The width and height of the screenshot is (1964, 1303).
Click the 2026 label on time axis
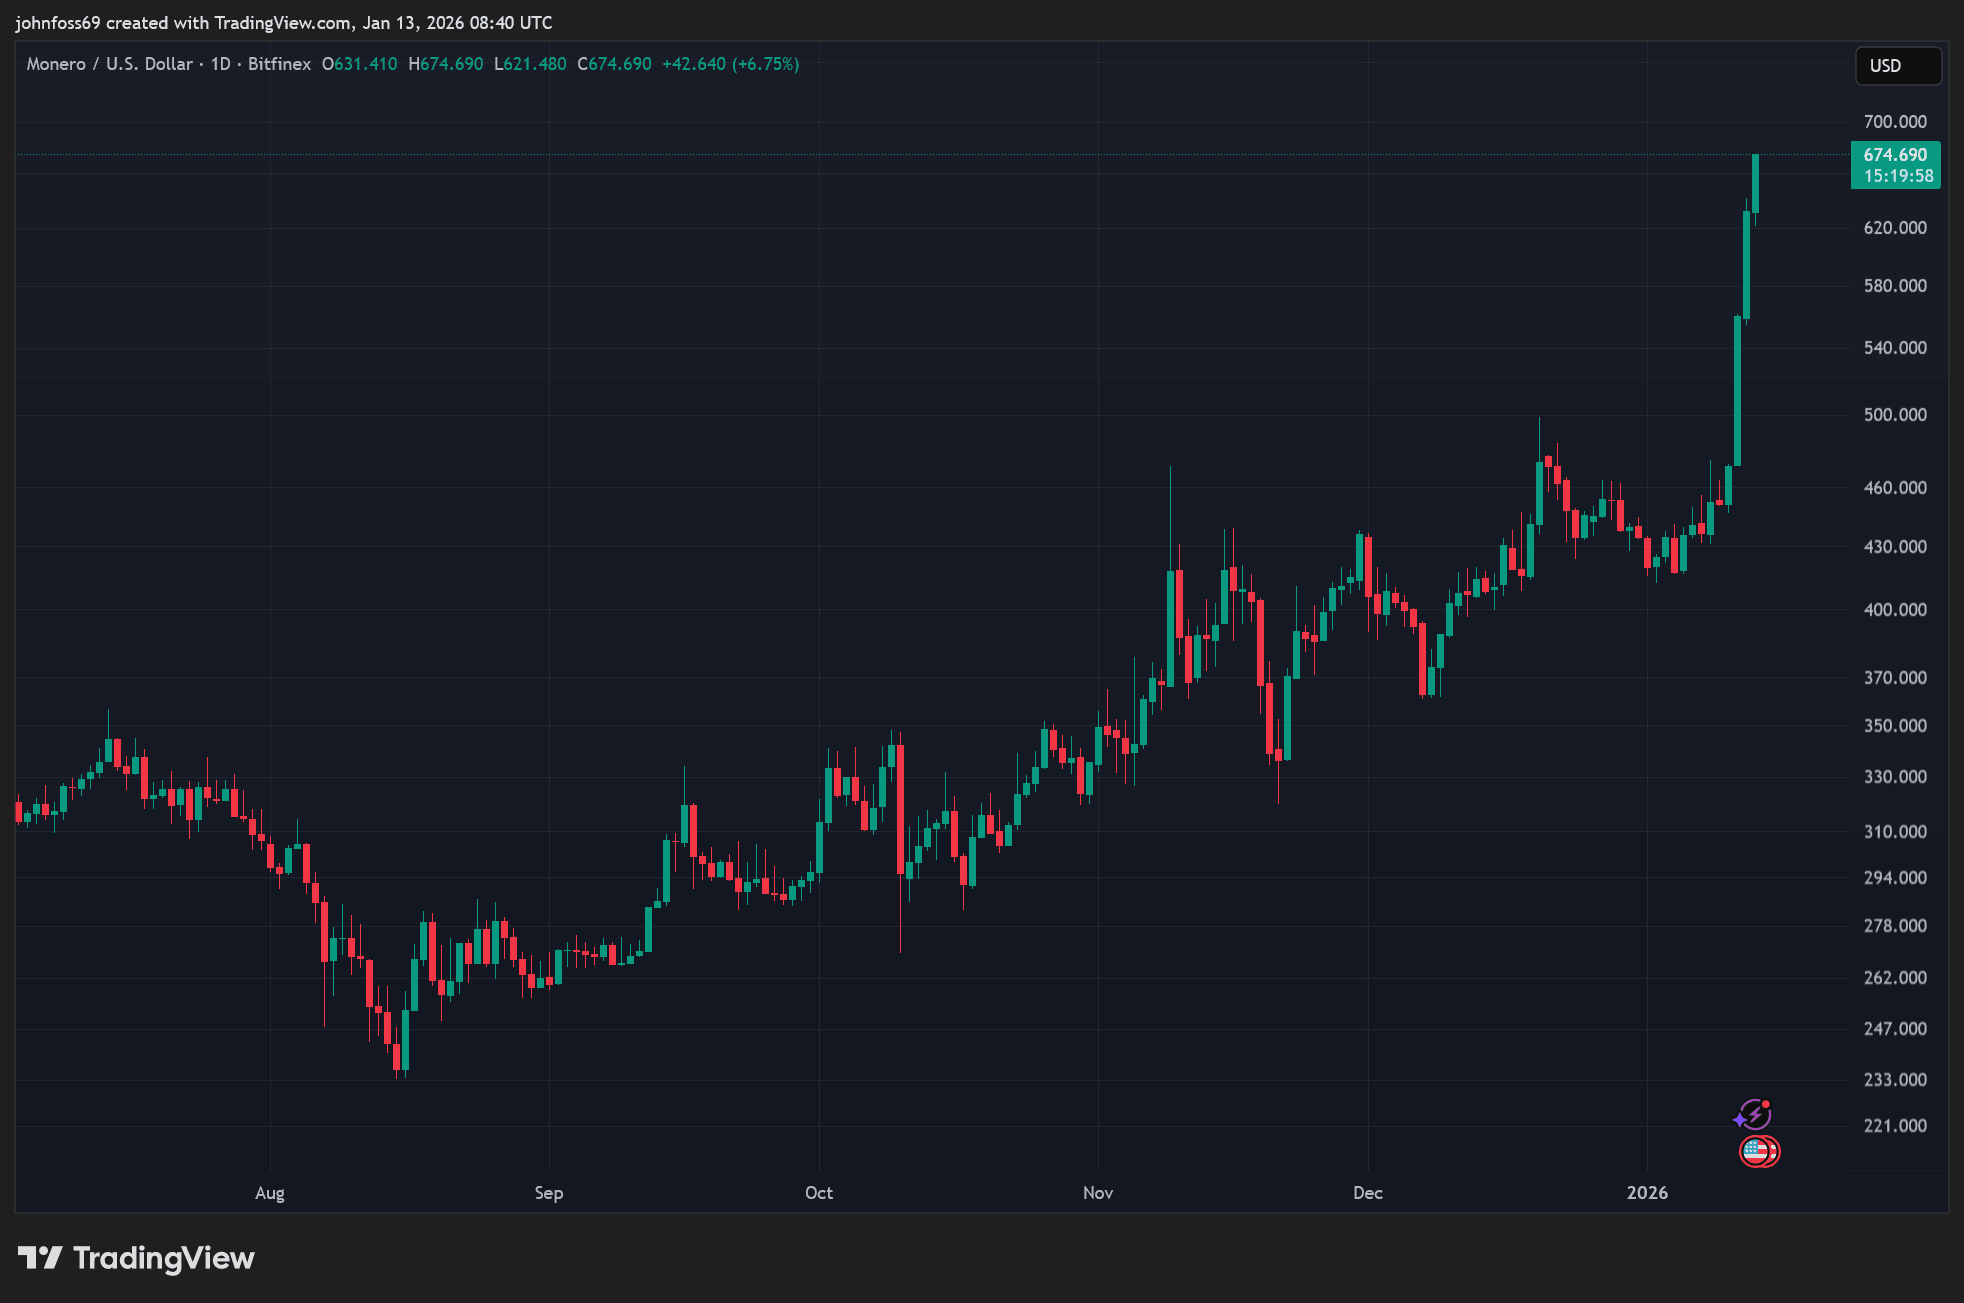(x=1647, y=1193)
